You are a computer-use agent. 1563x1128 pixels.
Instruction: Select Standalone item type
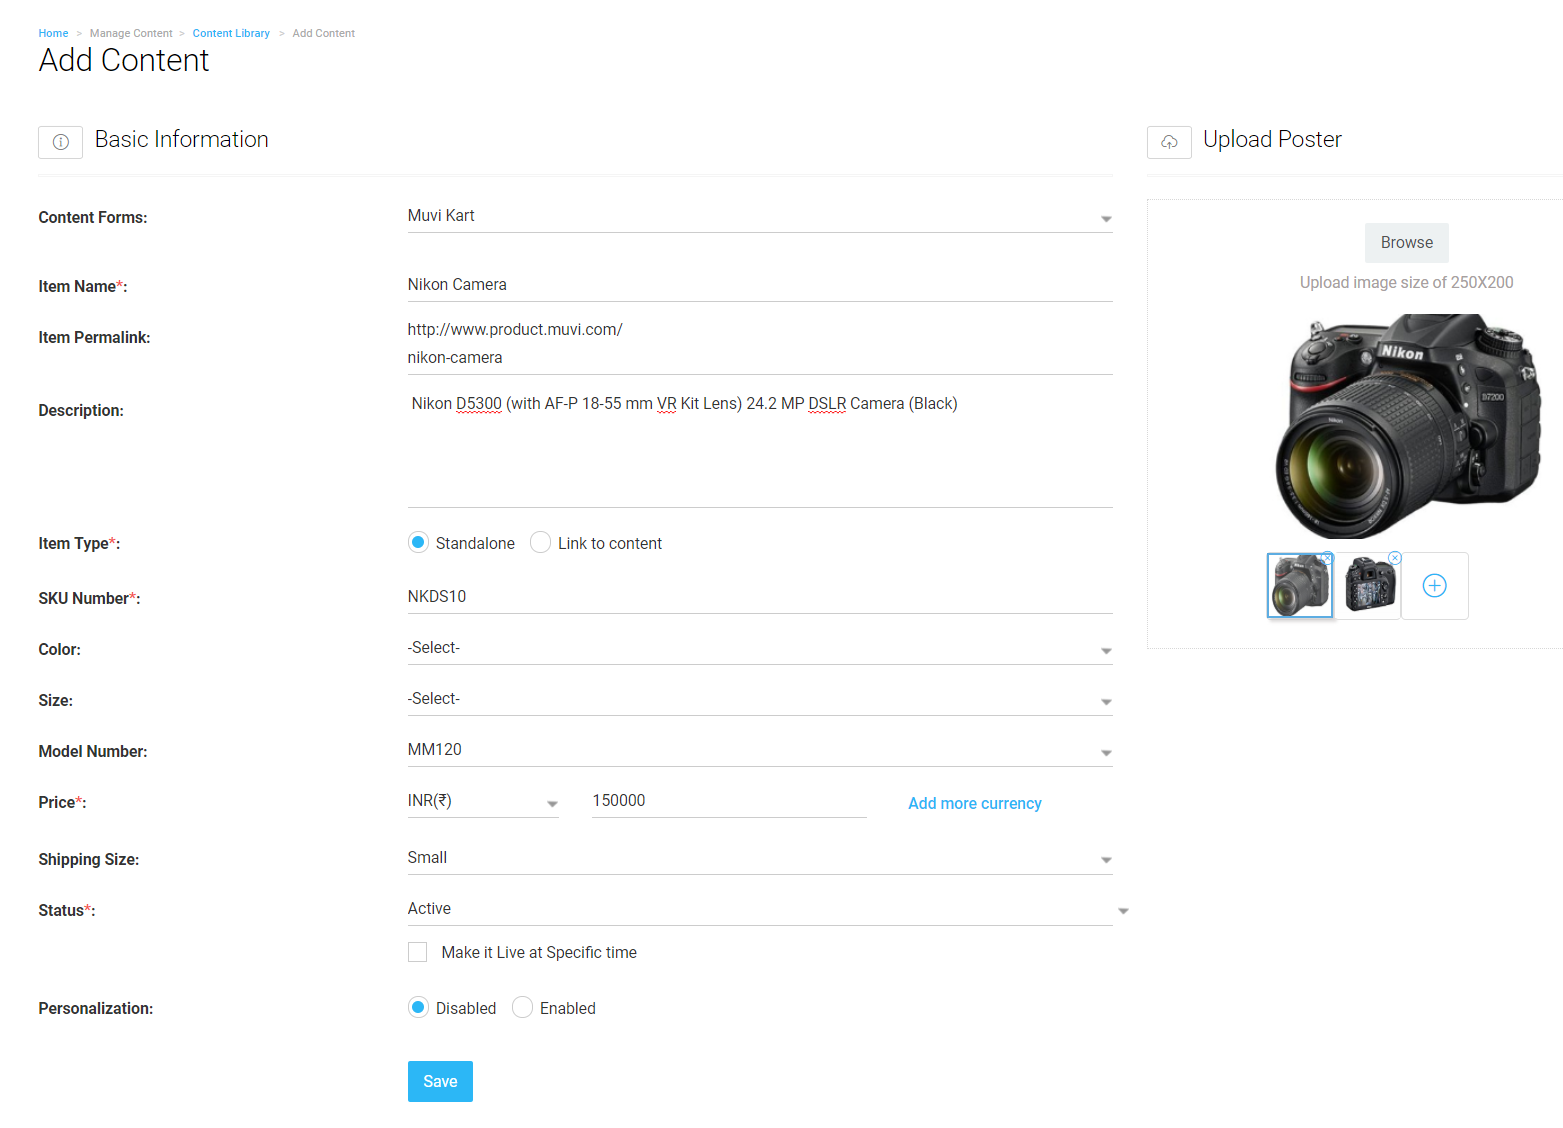(x=419, y=543)
